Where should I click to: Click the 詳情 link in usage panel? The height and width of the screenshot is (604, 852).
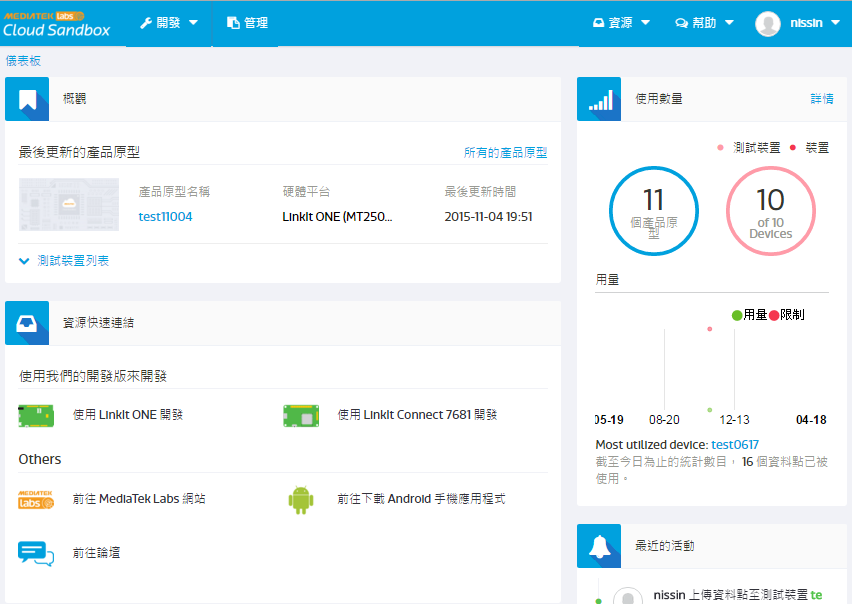(x=821, y=99)
